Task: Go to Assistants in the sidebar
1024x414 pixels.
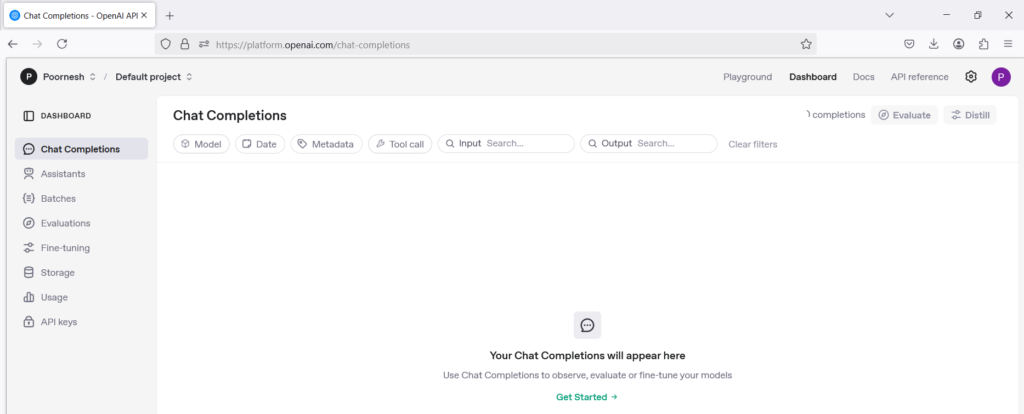Action: click(82, 174)
